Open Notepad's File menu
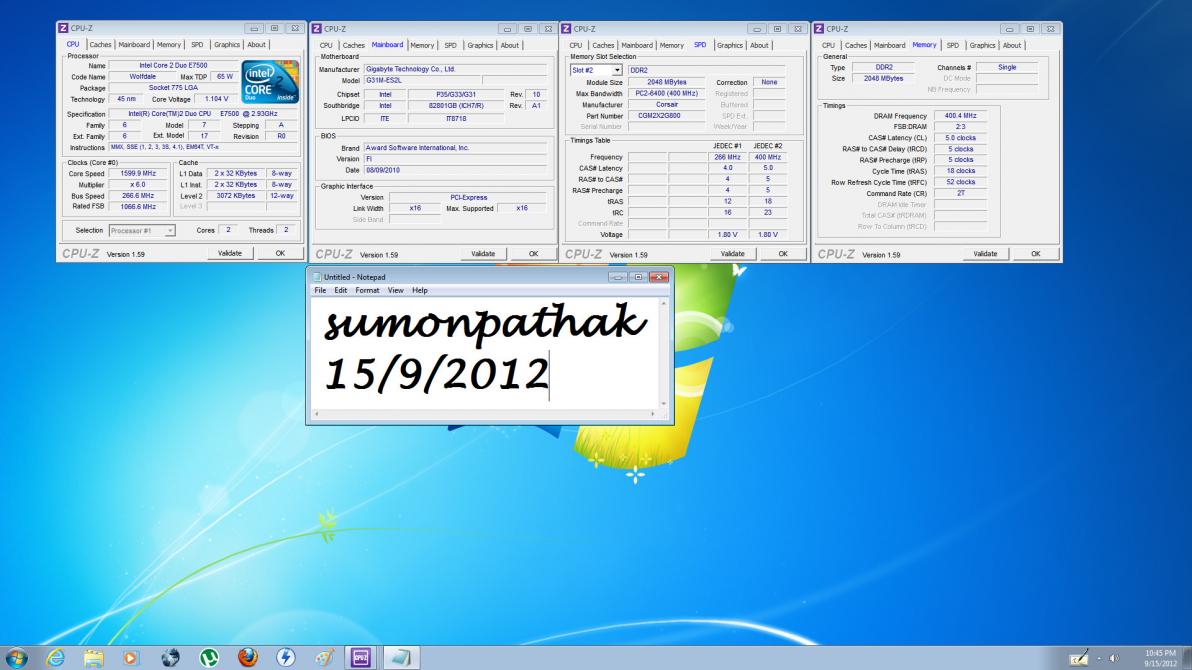Screen dimensions: 1192x670 pyautogui.click(x=320, y=291)
